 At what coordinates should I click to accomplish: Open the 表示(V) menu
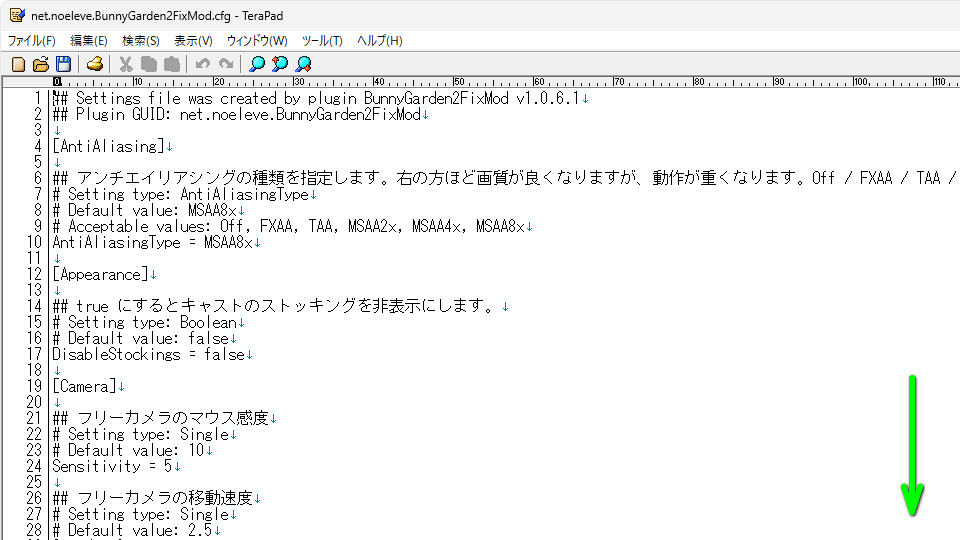tap(193, 41)
